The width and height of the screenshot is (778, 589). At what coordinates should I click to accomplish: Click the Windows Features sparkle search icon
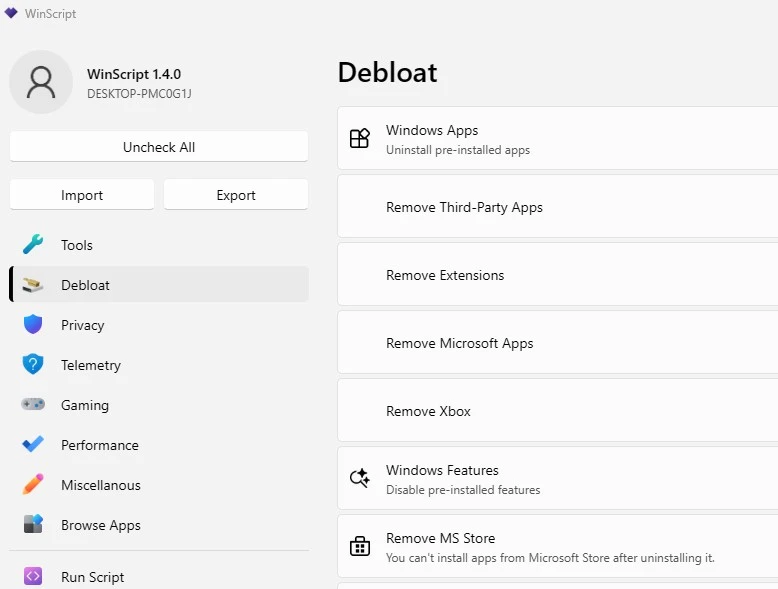(359, 478)
